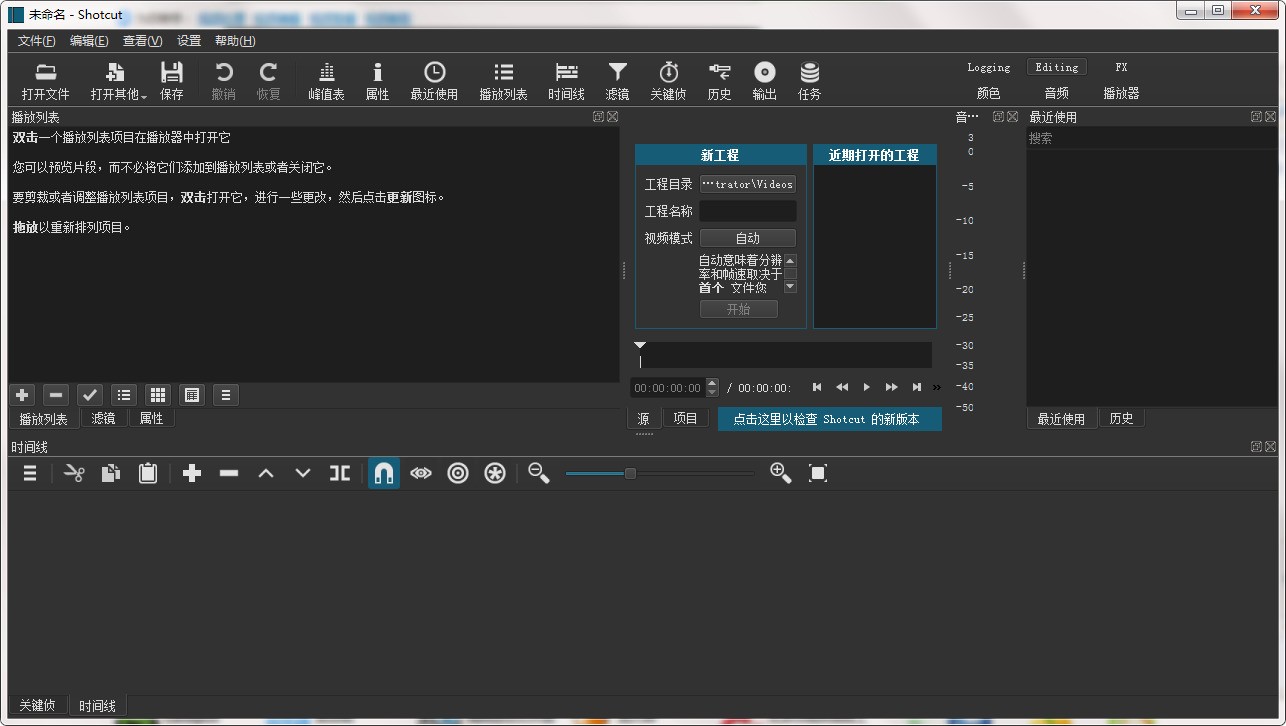
Task: Open the playlist panel menu
Action: click(x=225, y=395)
